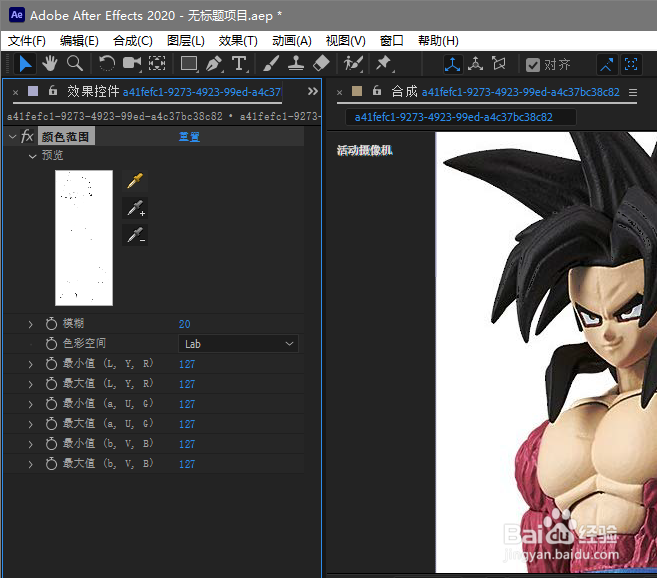Select the Eraser tool
The image size is (657, 578).
point(321,64)
